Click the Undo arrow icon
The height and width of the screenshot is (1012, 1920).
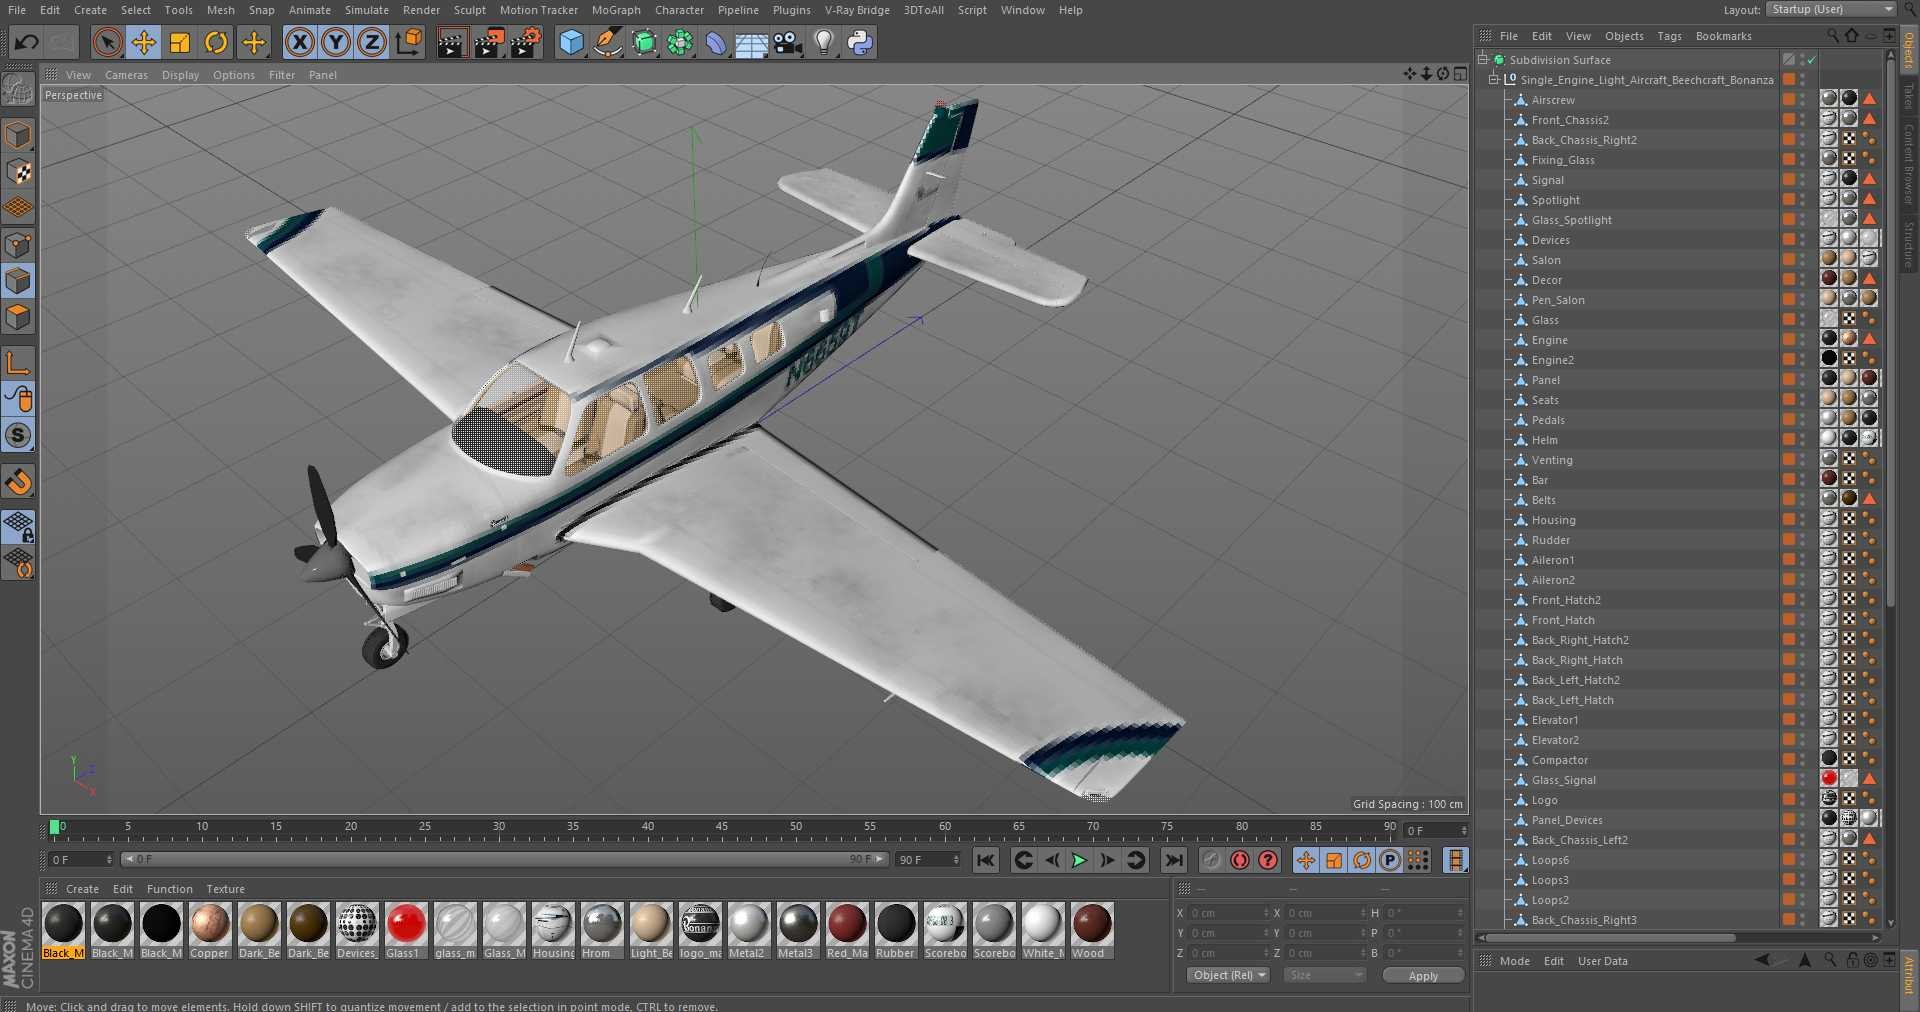pyautogui.click(x=27, y=42)
